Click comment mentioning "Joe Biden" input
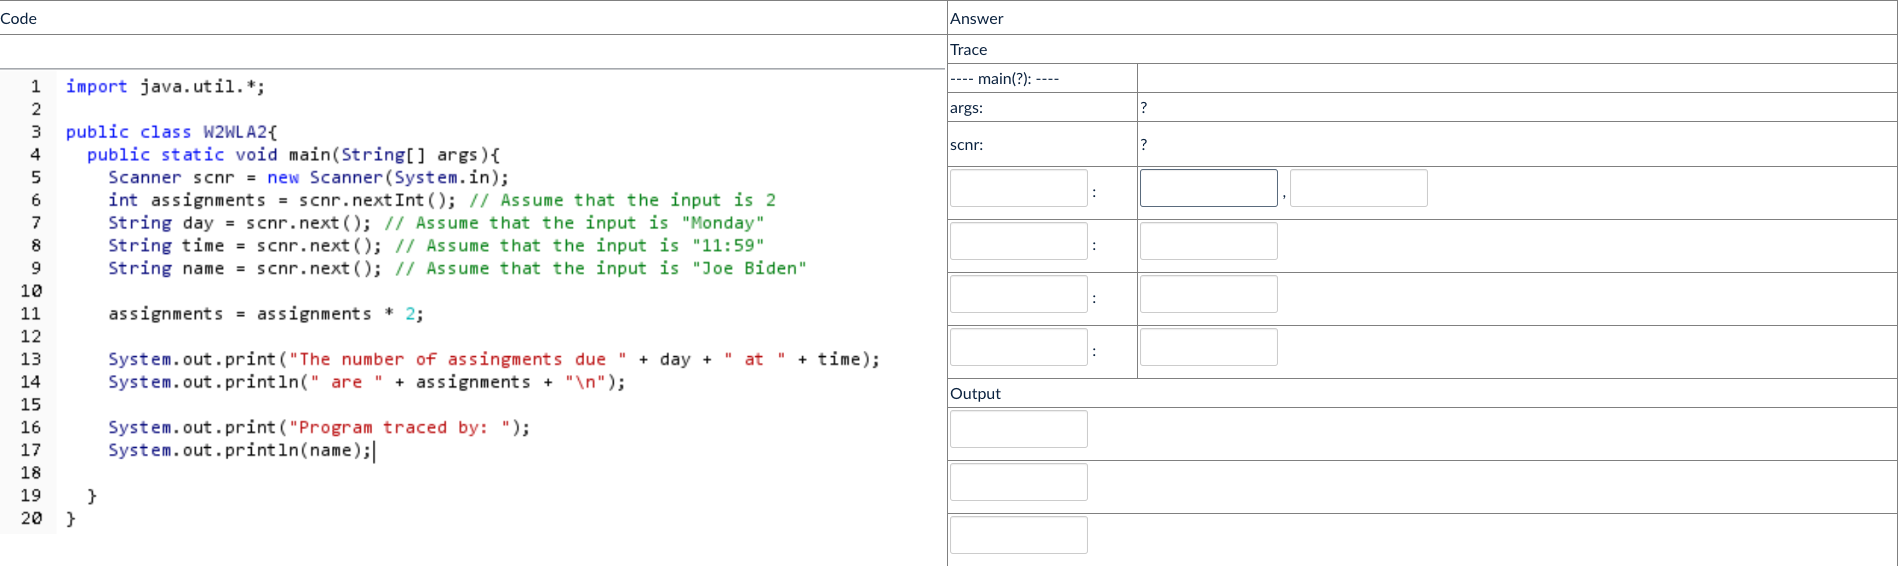The height and width of the screenshot is (566, 1904). [601, 268]
